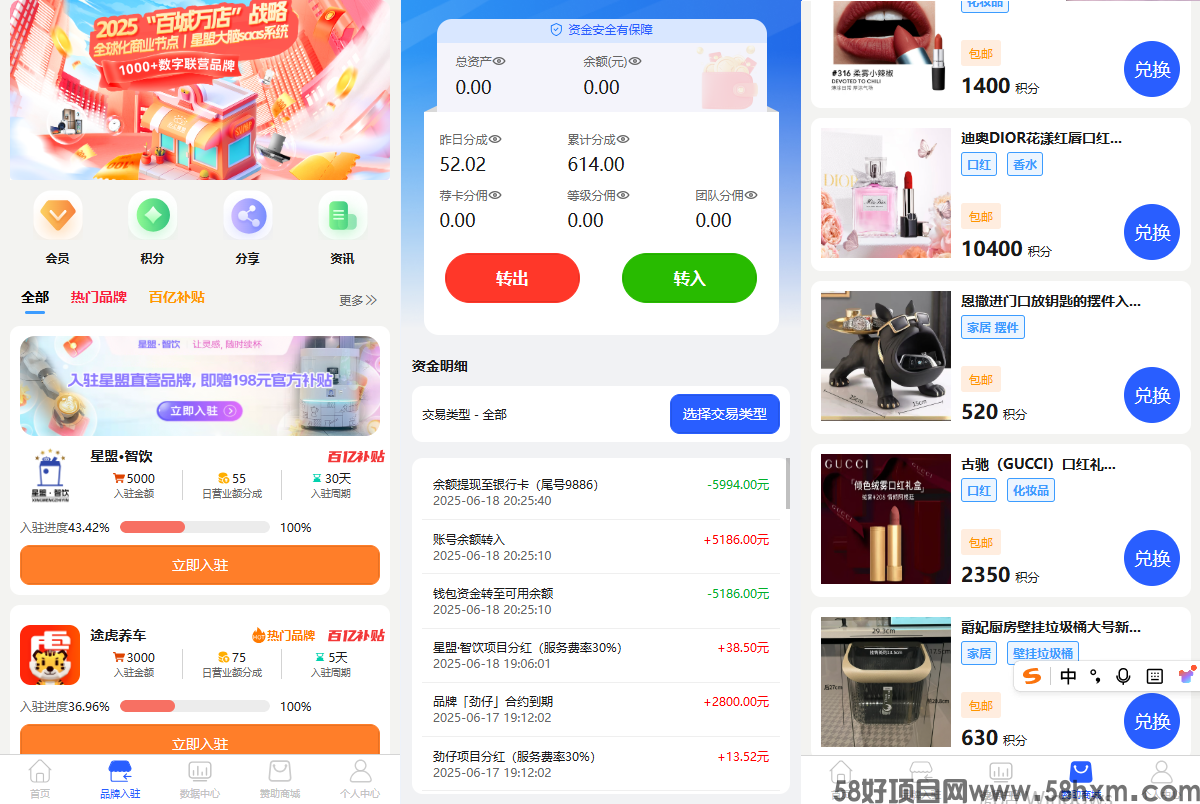Click 途虎养车 入驻进度 progress bar
The height and width of the screenshot is (804, 1200).
click(195, 706)
